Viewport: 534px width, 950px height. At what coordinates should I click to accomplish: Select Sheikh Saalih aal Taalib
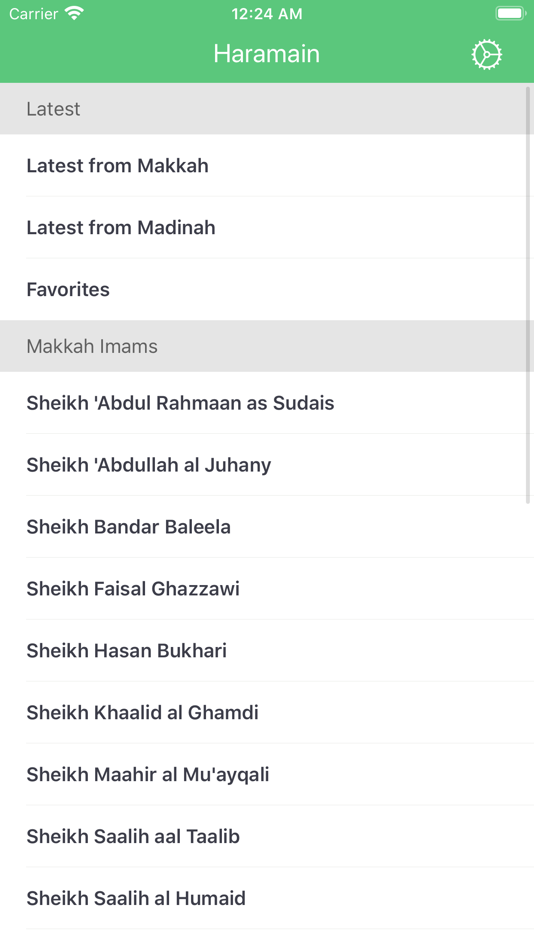click(267, 835)
